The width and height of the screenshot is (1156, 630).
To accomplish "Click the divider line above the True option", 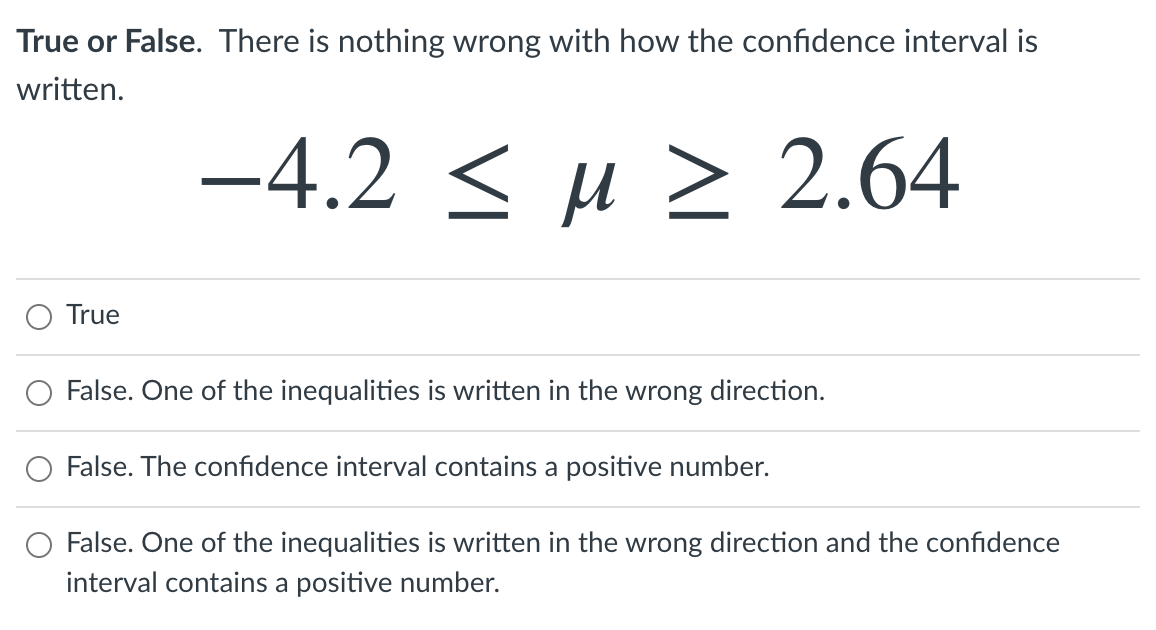I will click(578, 277).
